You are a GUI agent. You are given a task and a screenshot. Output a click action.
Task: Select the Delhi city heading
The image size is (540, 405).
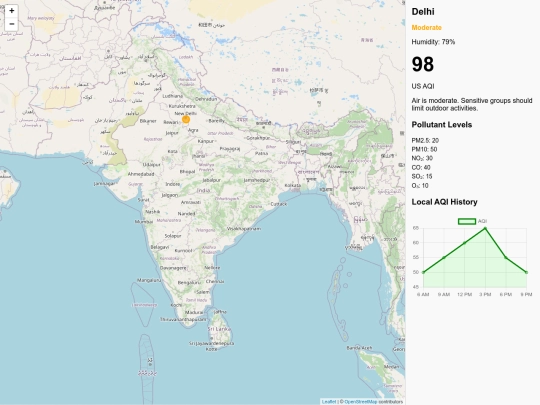pos(423,12)
